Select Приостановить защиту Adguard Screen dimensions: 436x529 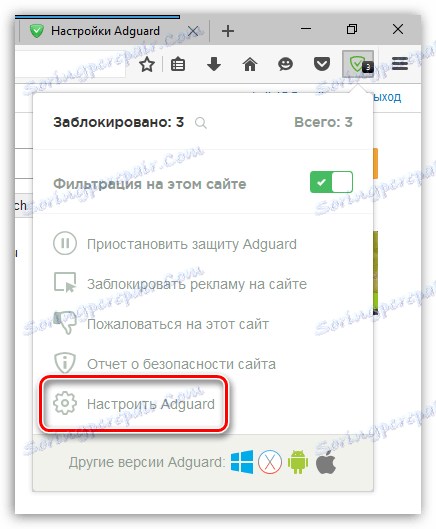[x=175, y=244]
